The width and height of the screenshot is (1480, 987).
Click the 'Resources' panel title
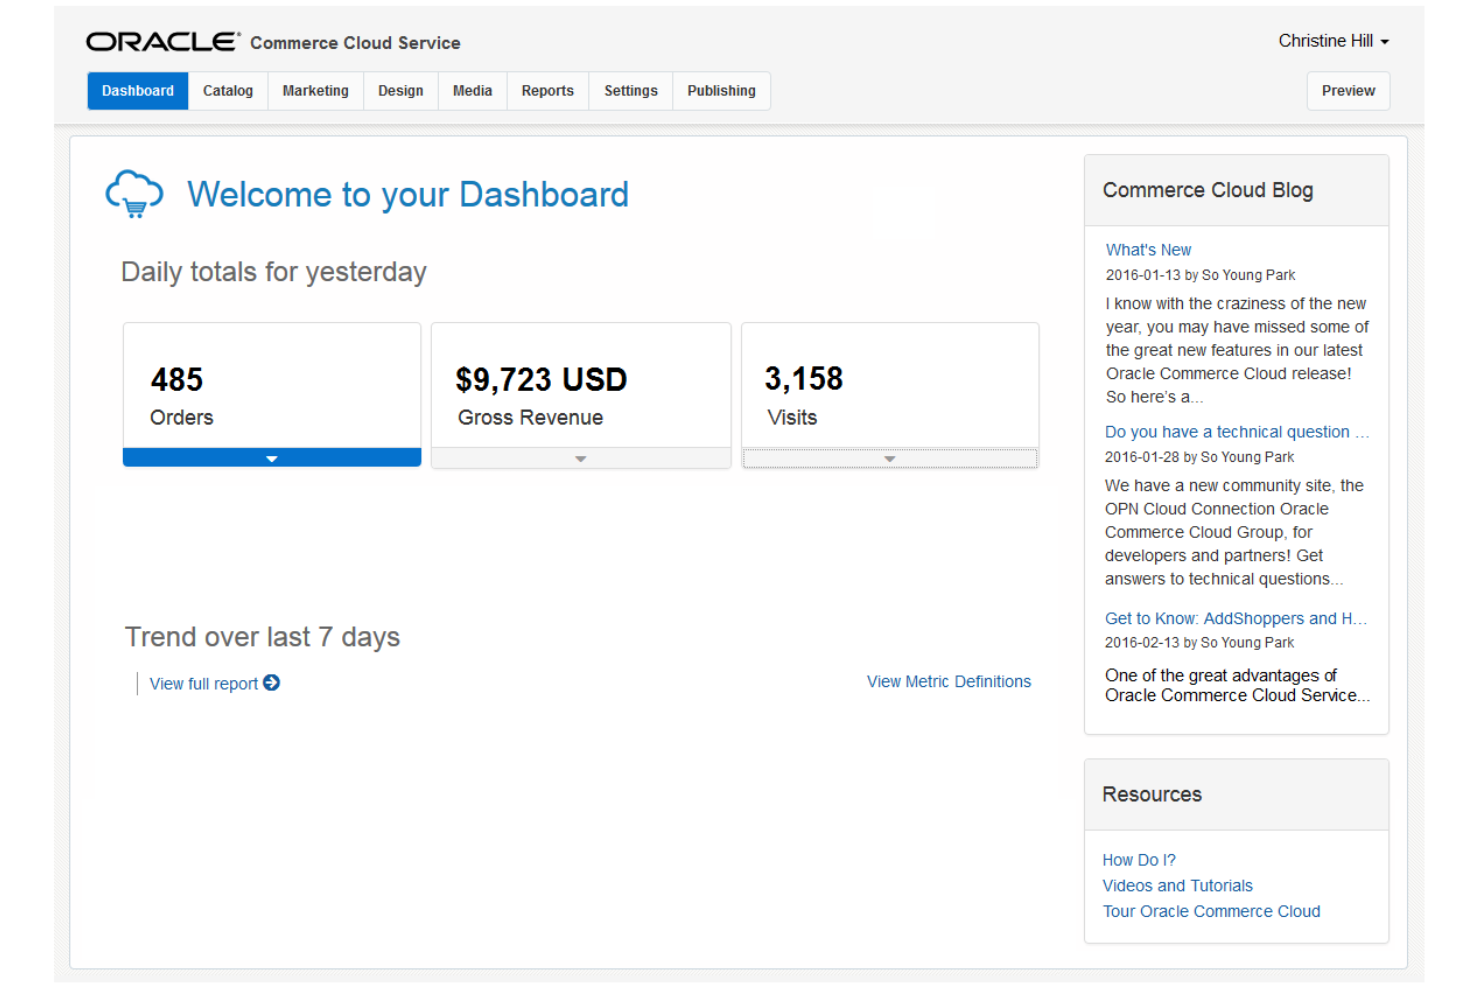coord(1152,795)
